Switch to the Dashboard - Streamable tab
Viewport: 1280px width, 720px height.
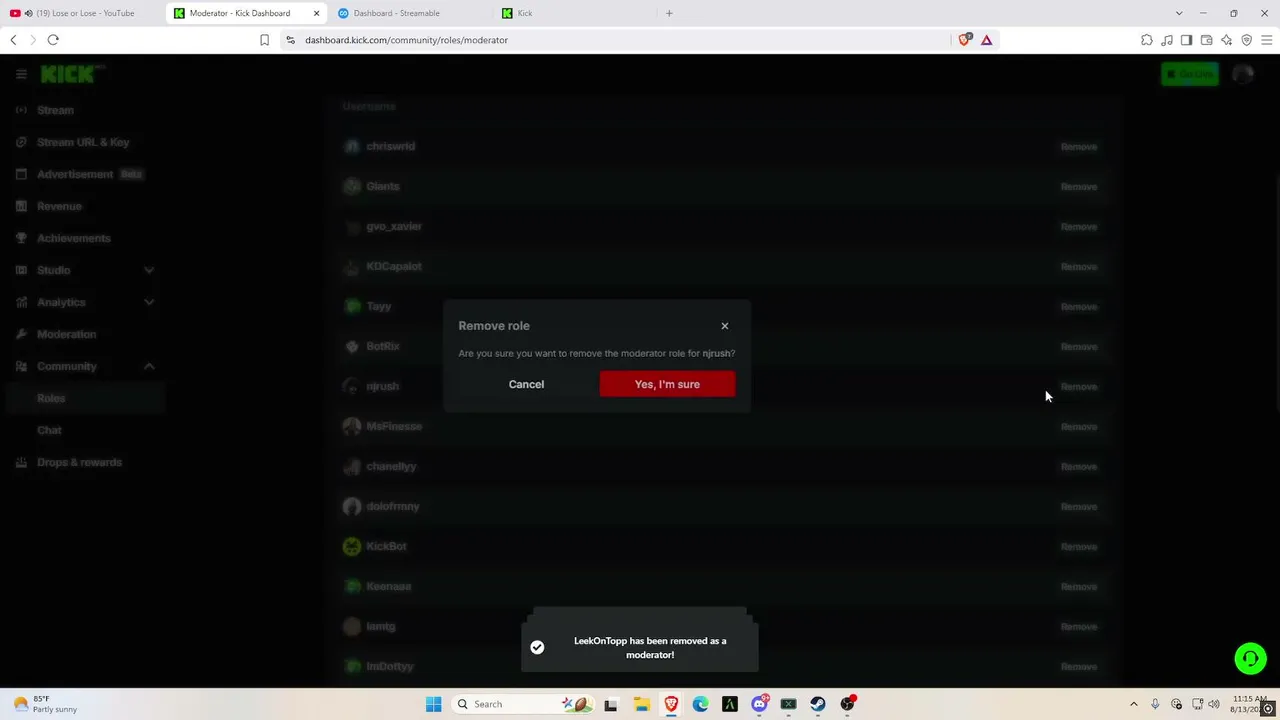pyautogui.click(x=410, y=13)
